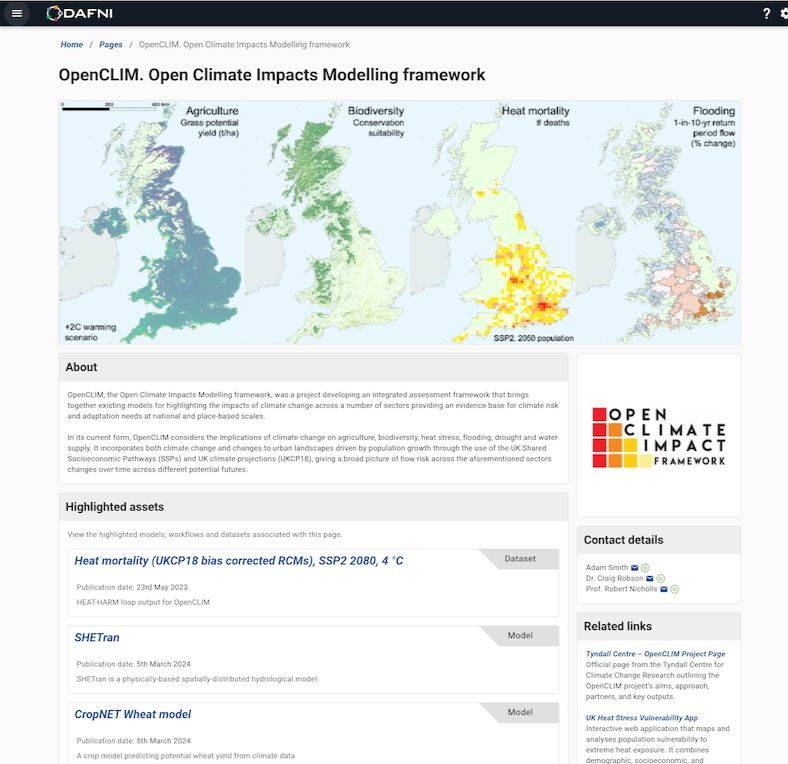Screen dimensions: 788x764
Task: Email Prof. Robert Nicholls via envelope icon
Action: pyautogui.click(x=663, y=589)
